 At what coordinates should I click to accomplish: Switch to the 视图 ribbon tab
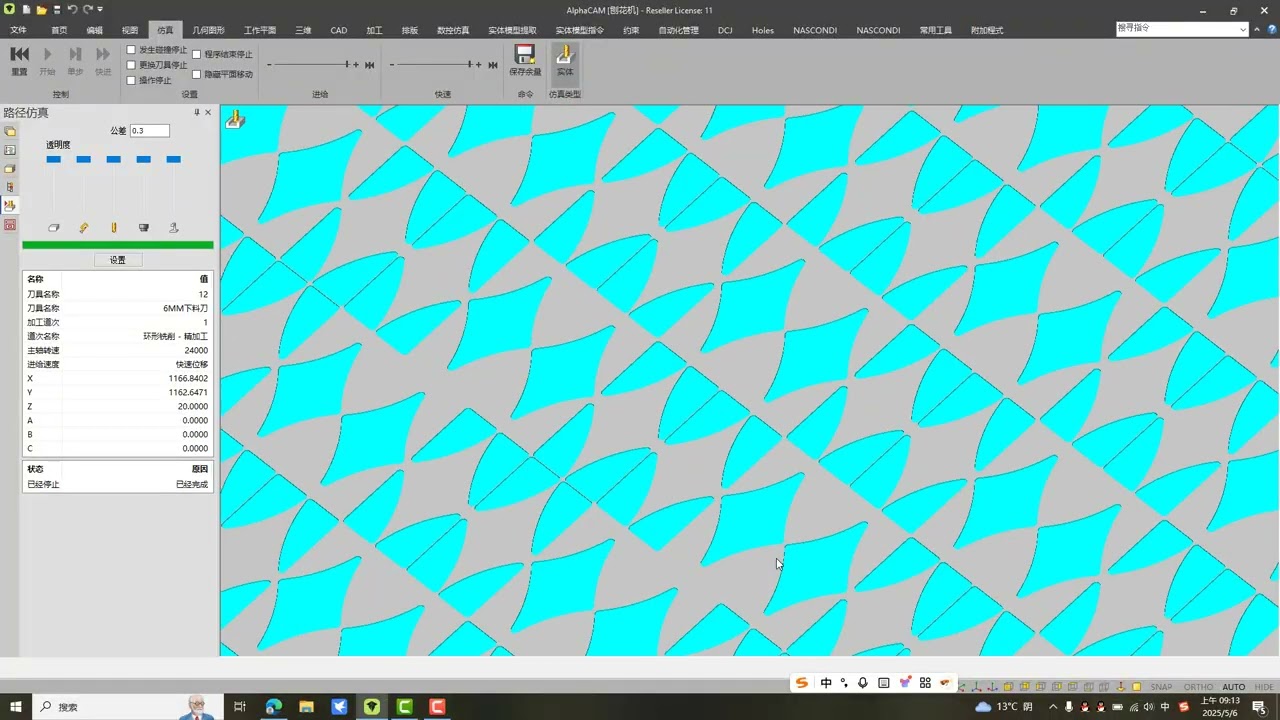(130, 30)
